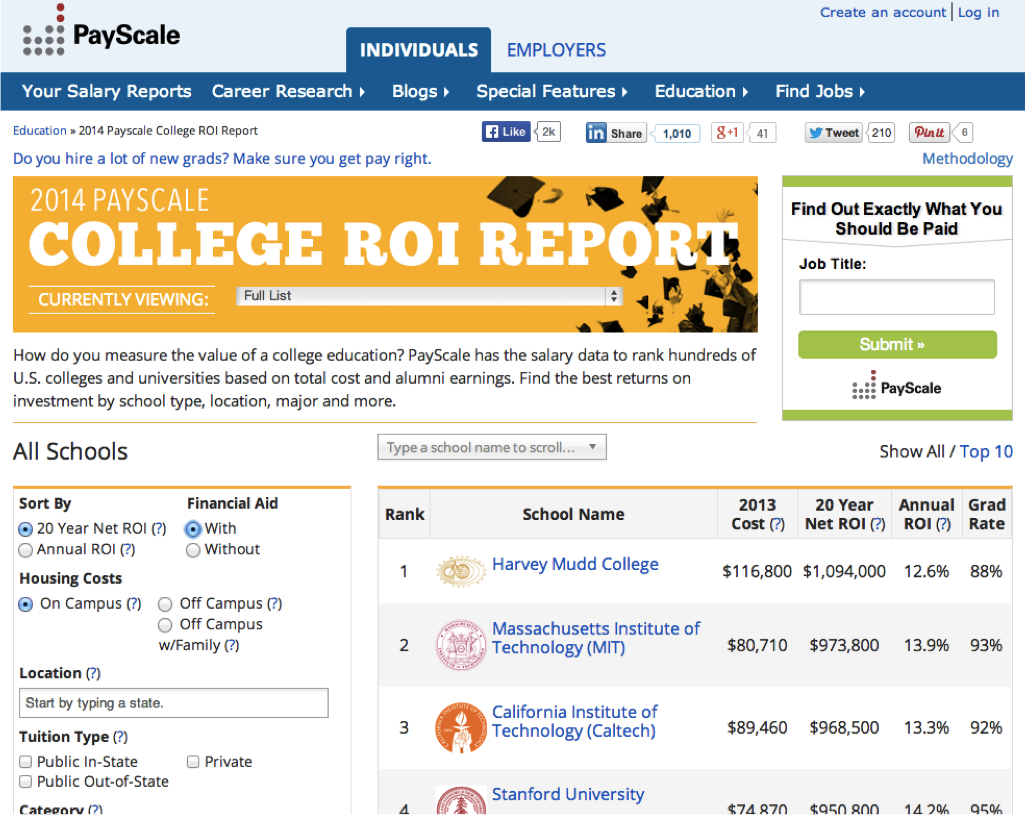Tweet this report on Twitter
The image size is (1025, 815).
coord(834,132)
